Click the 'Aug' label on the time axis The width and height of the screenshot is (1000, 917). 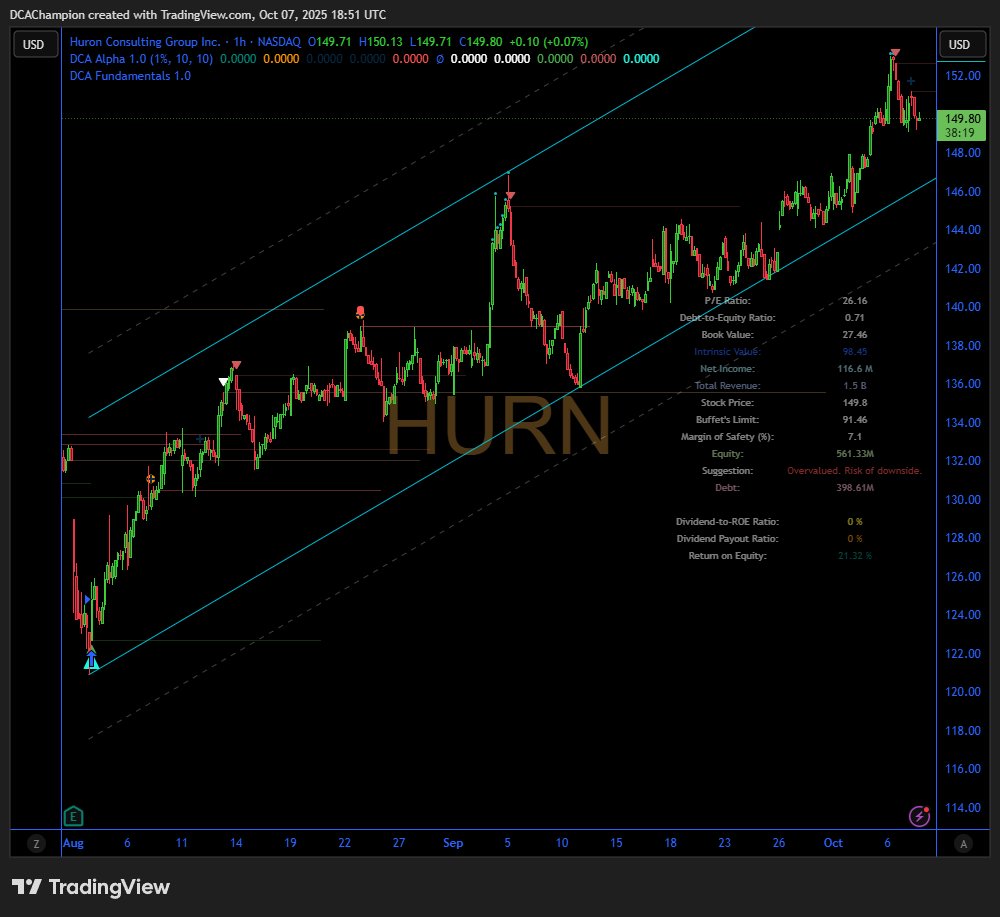pyautogui.click(x=73, y=843)
